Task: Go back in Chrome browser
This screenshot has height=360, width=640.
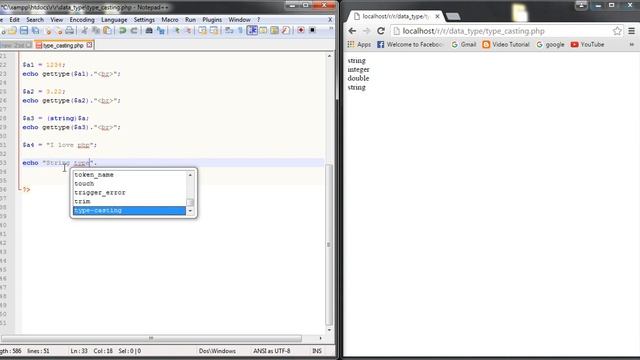Action: tap(353, 31)
